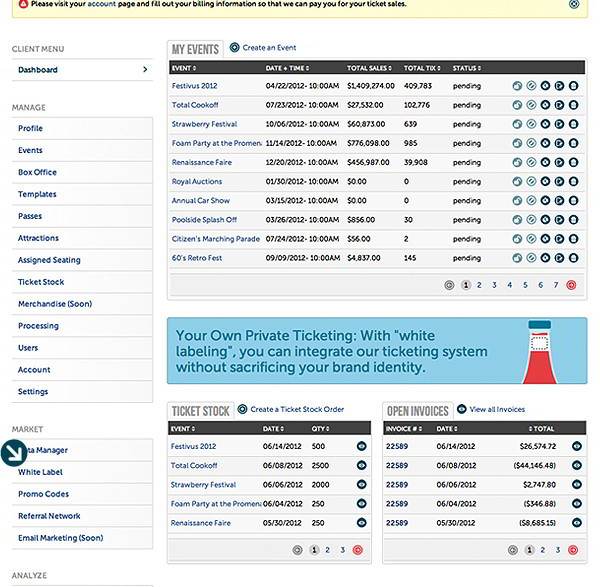Click the Create an Event circle icon
This screenshot has width=600, height=587.
click(235, 47)
